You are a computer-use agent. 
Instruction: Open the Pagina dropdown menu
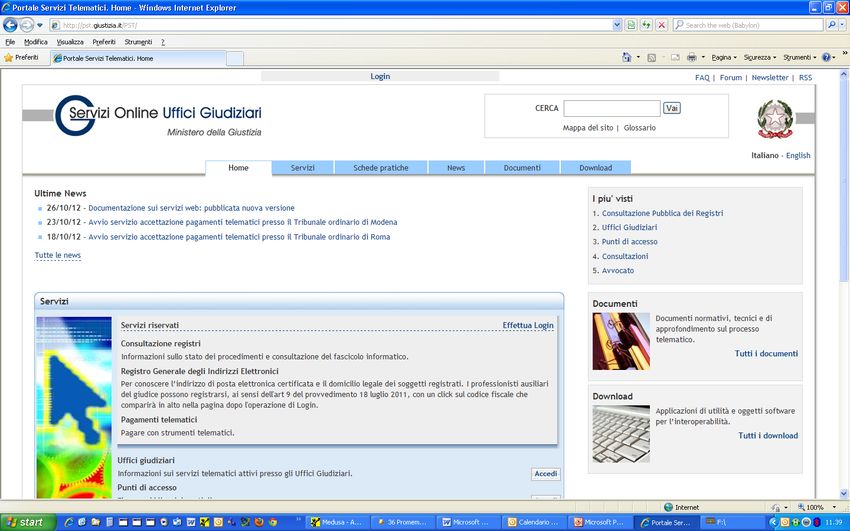click(x=725, y=58)
